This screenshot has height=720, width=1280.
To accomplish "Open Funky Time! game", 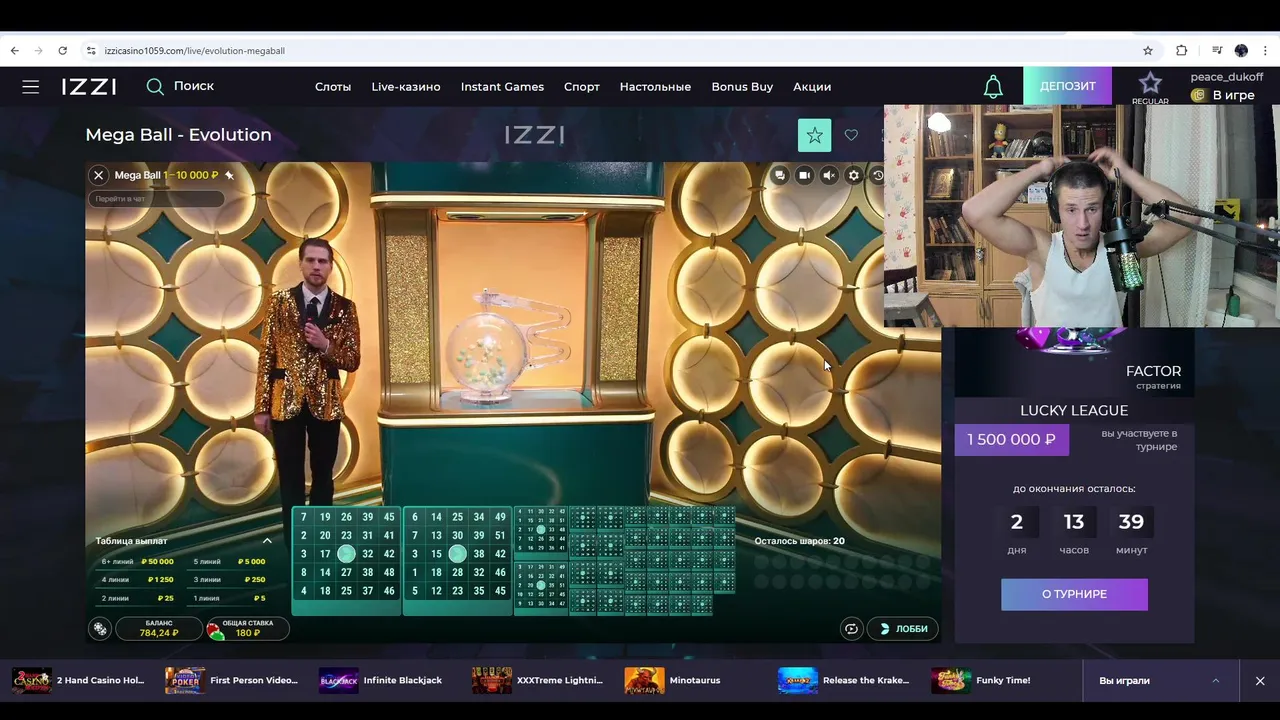I will click(981, 680).
